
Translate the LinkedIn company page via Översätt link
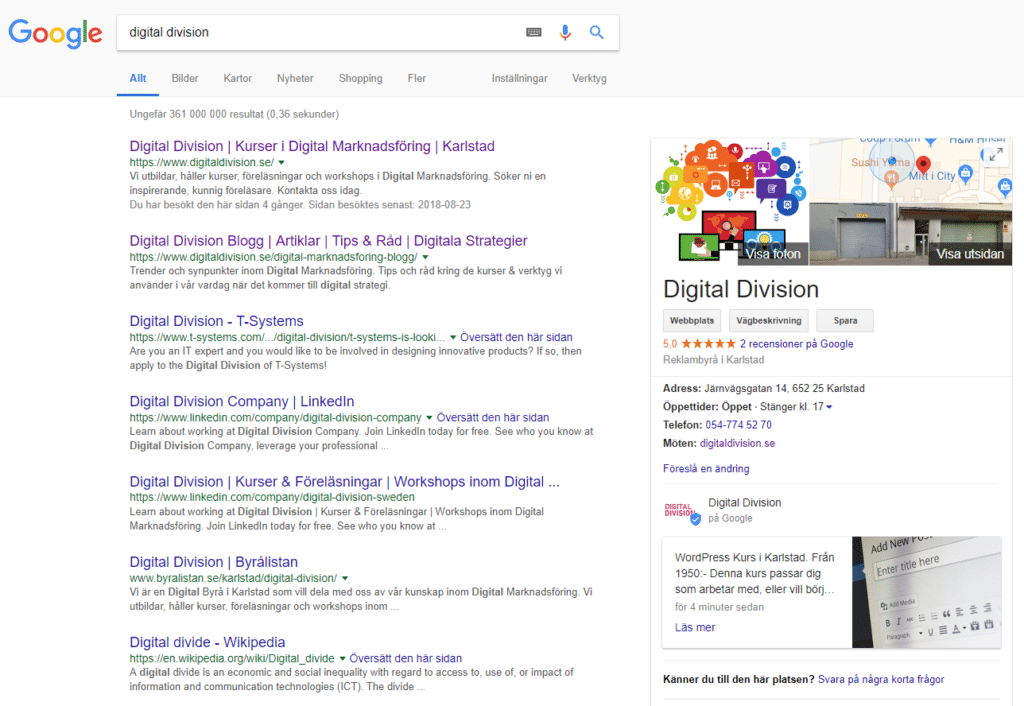pyautogui.click(x=492, y=417)
